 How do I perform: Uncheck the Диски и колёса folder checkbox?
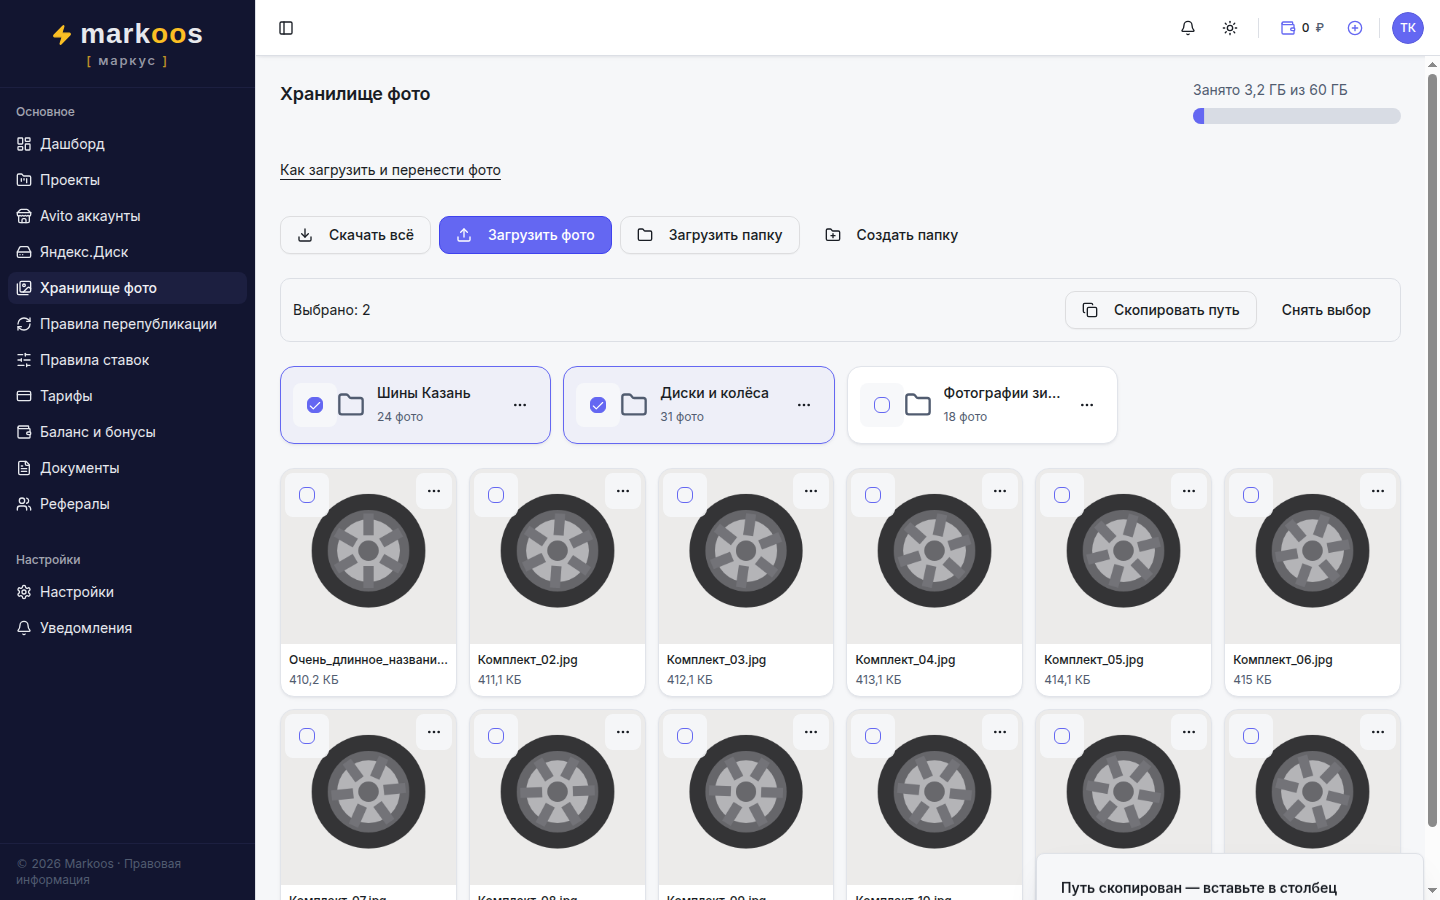tap(598, 405)
